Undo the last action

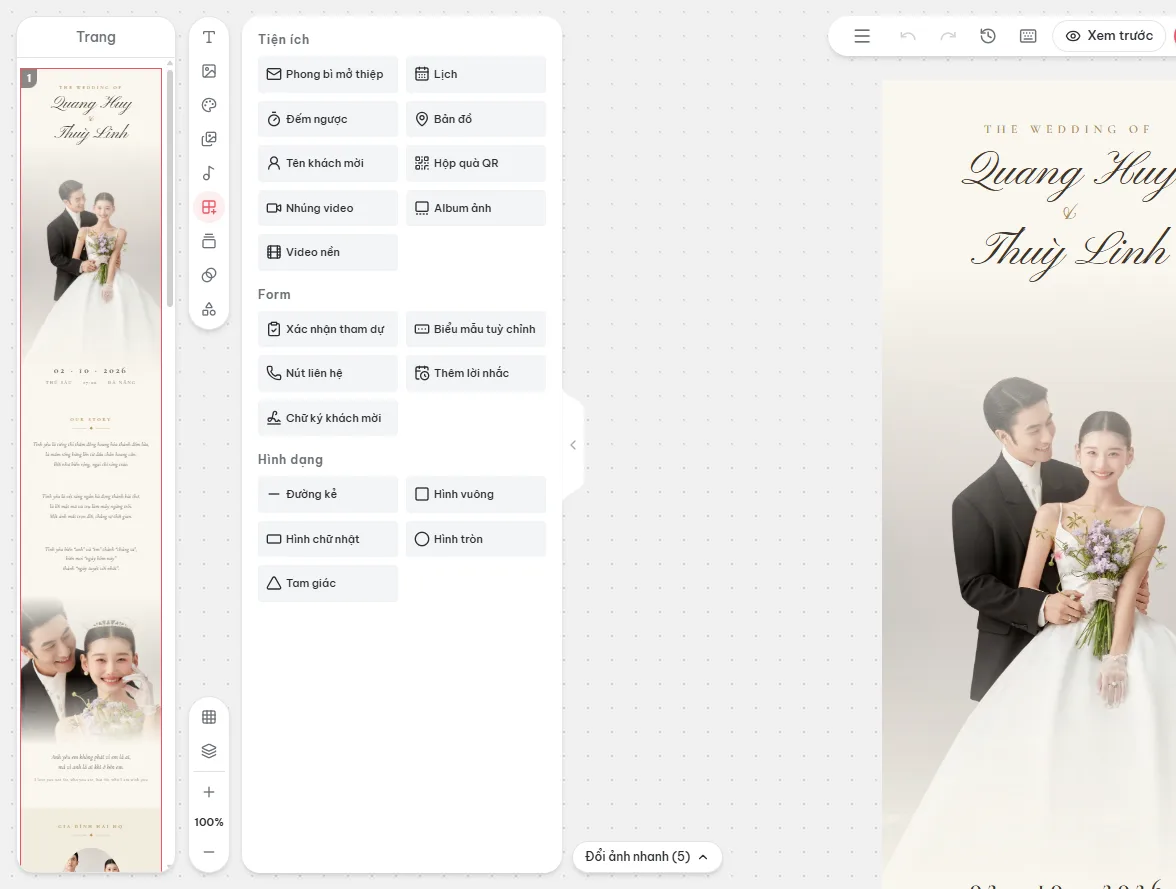(x=908, y=36)
